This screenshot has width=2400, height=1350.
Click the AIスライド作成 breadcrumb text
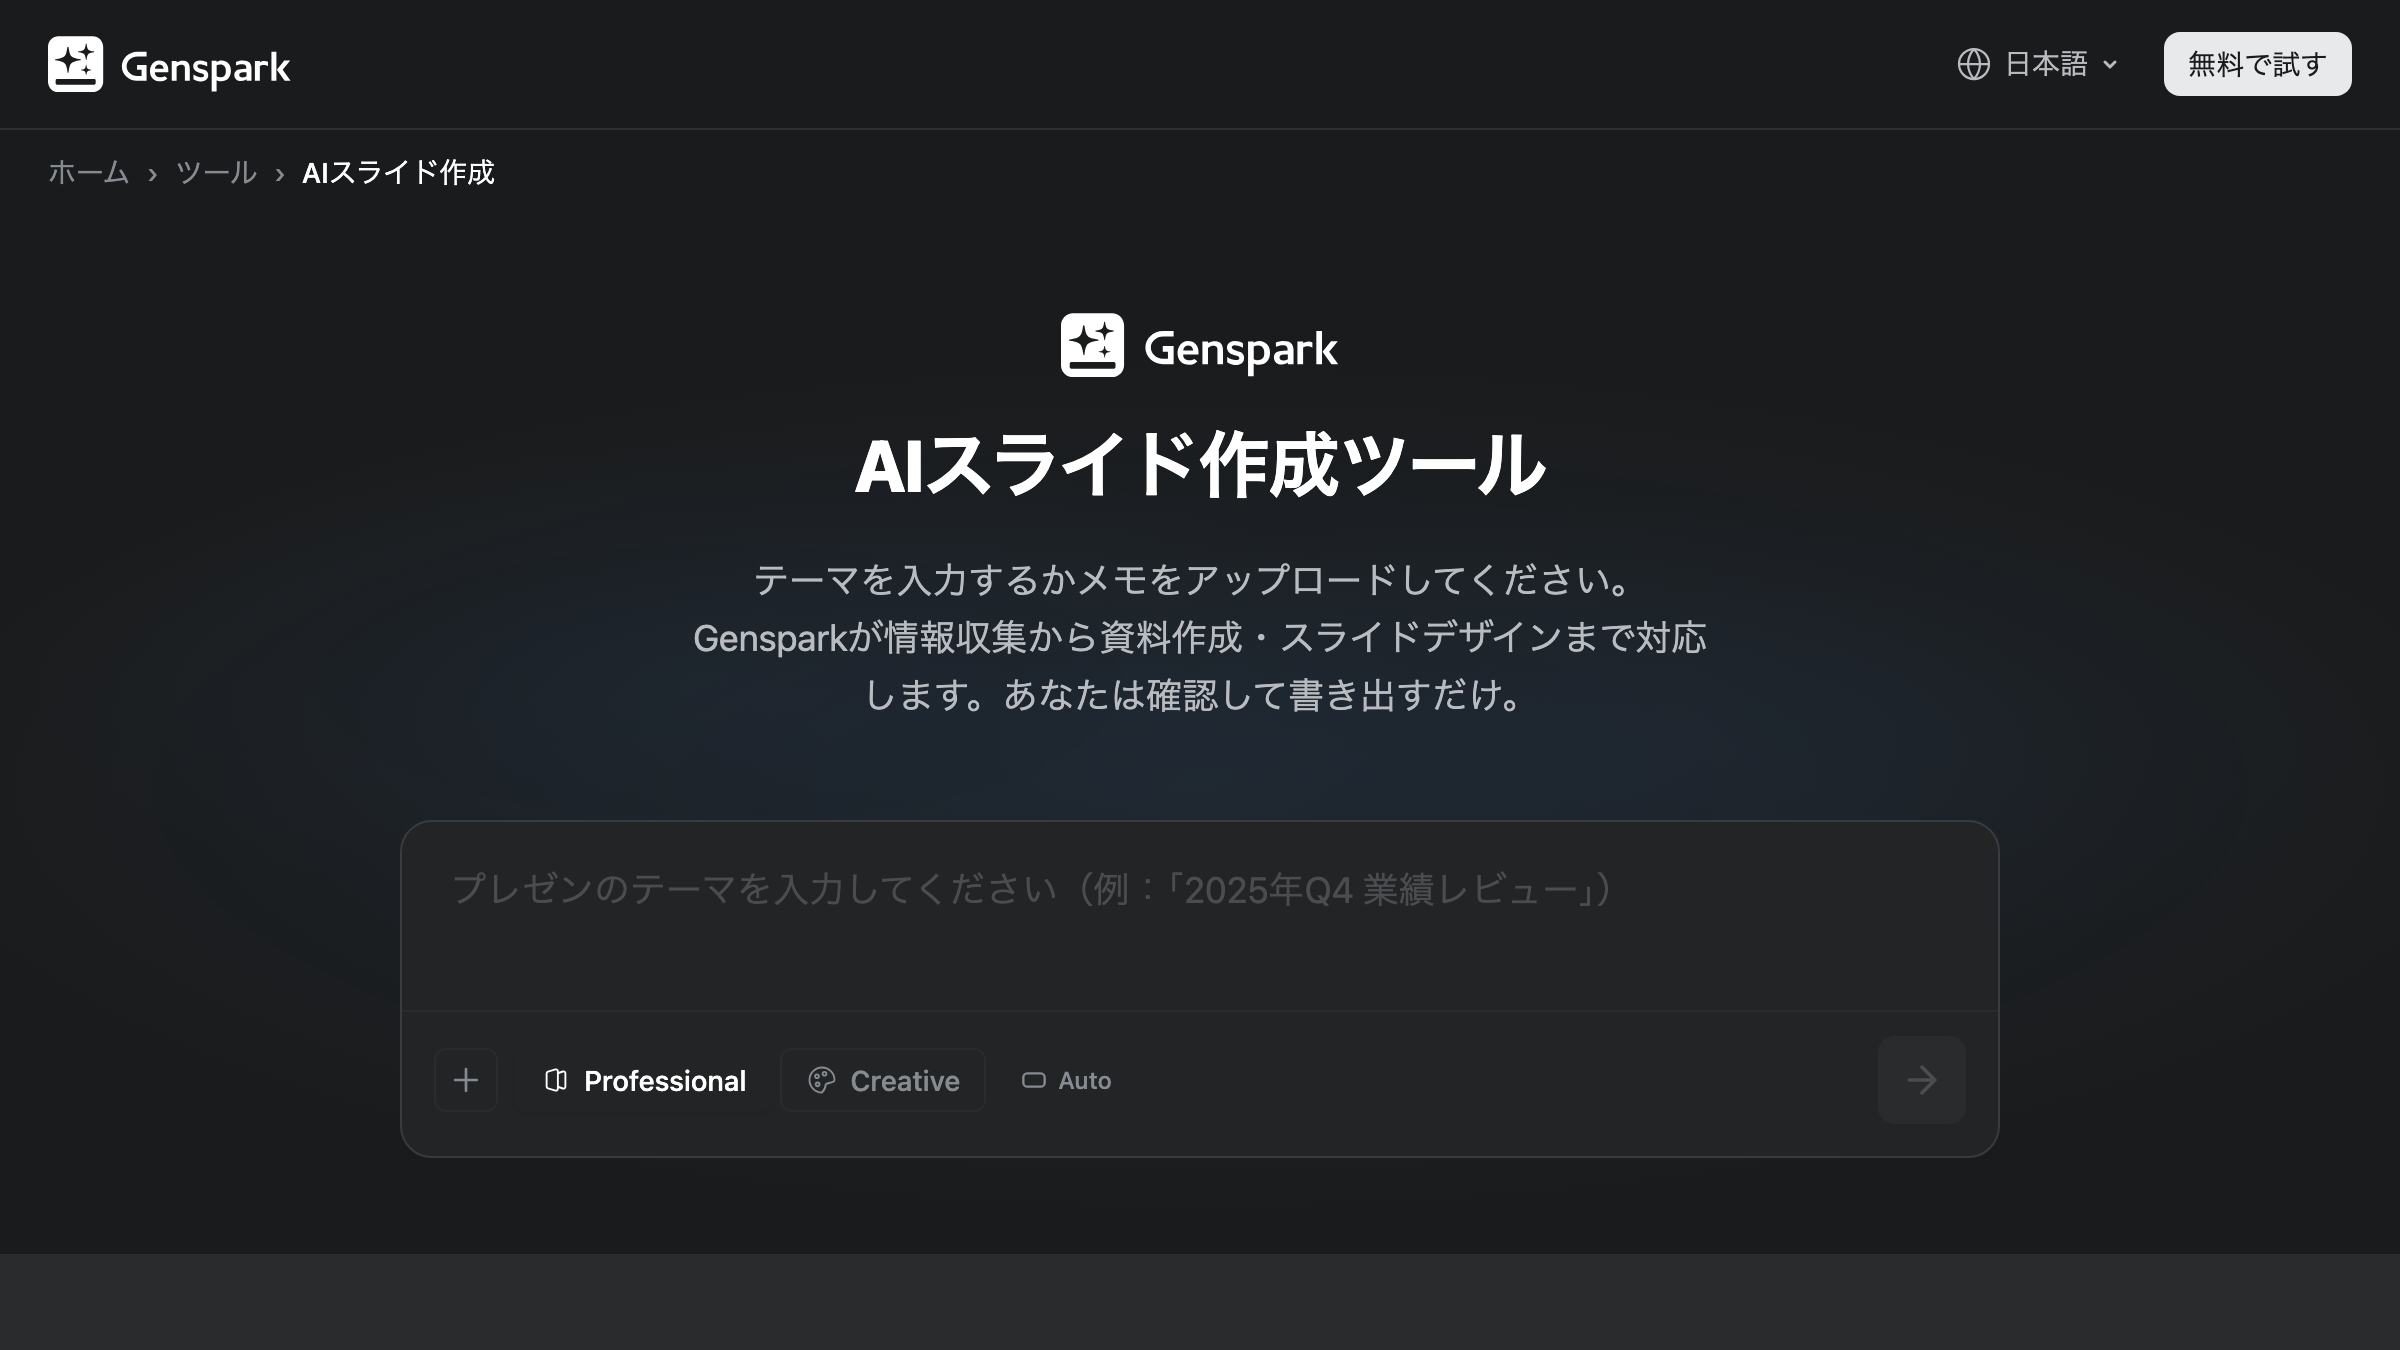click(398, 172)
